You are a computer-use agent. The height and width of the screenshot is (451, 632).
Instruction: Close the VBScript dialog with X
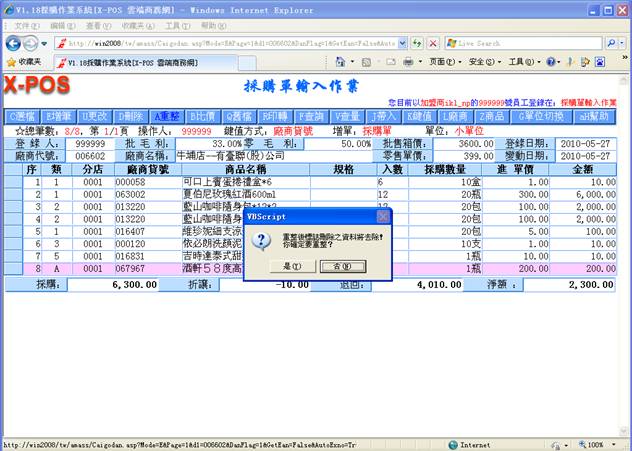coord(382,215)
